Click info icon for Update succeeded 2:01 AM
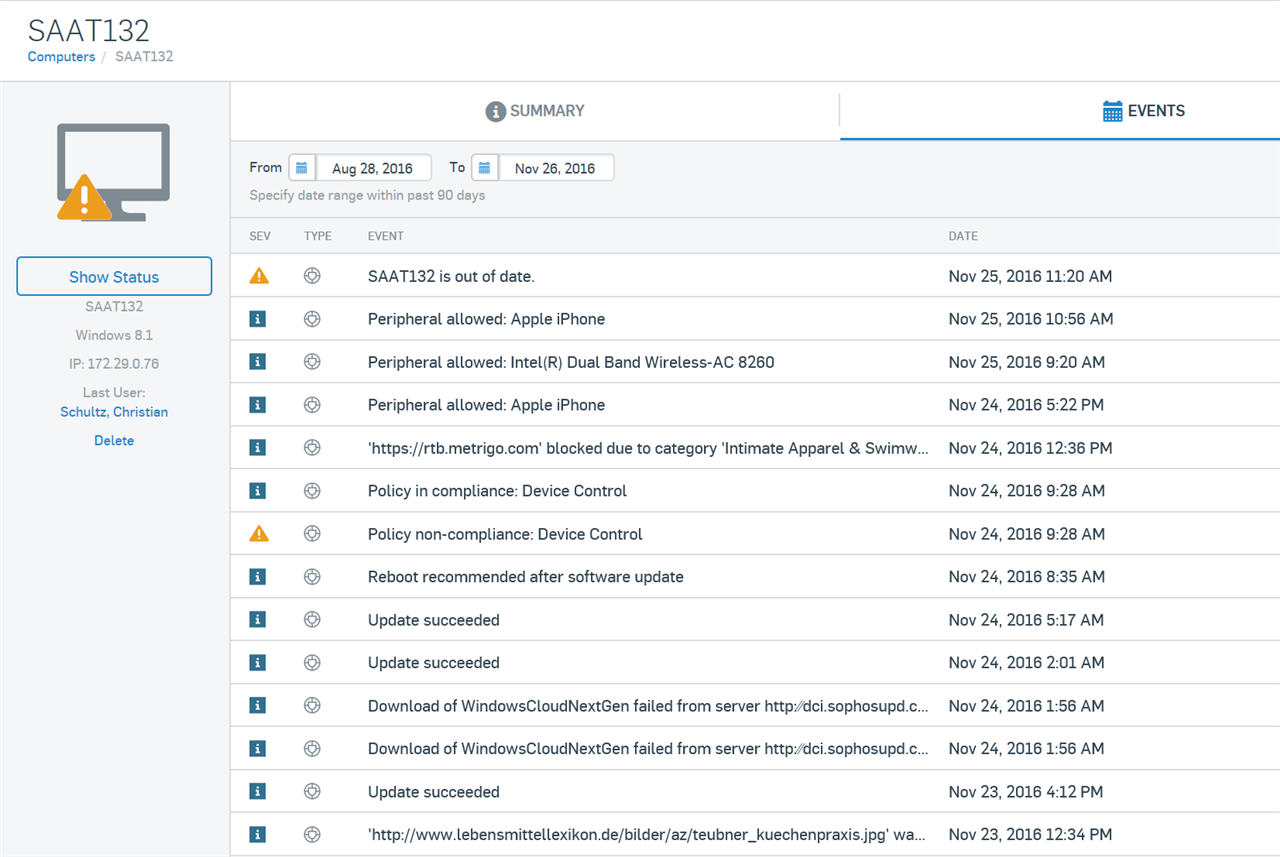 tap(258, 663)
